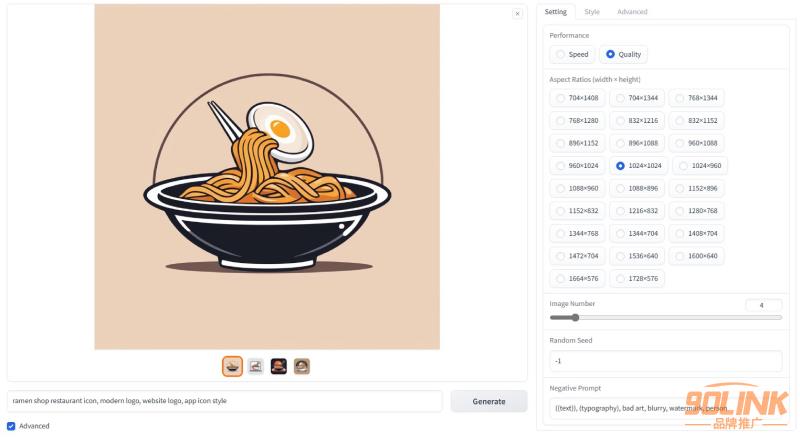This screenshot has height=438, width=800.
Task: Click the Image Number value box
Action: 763,305
